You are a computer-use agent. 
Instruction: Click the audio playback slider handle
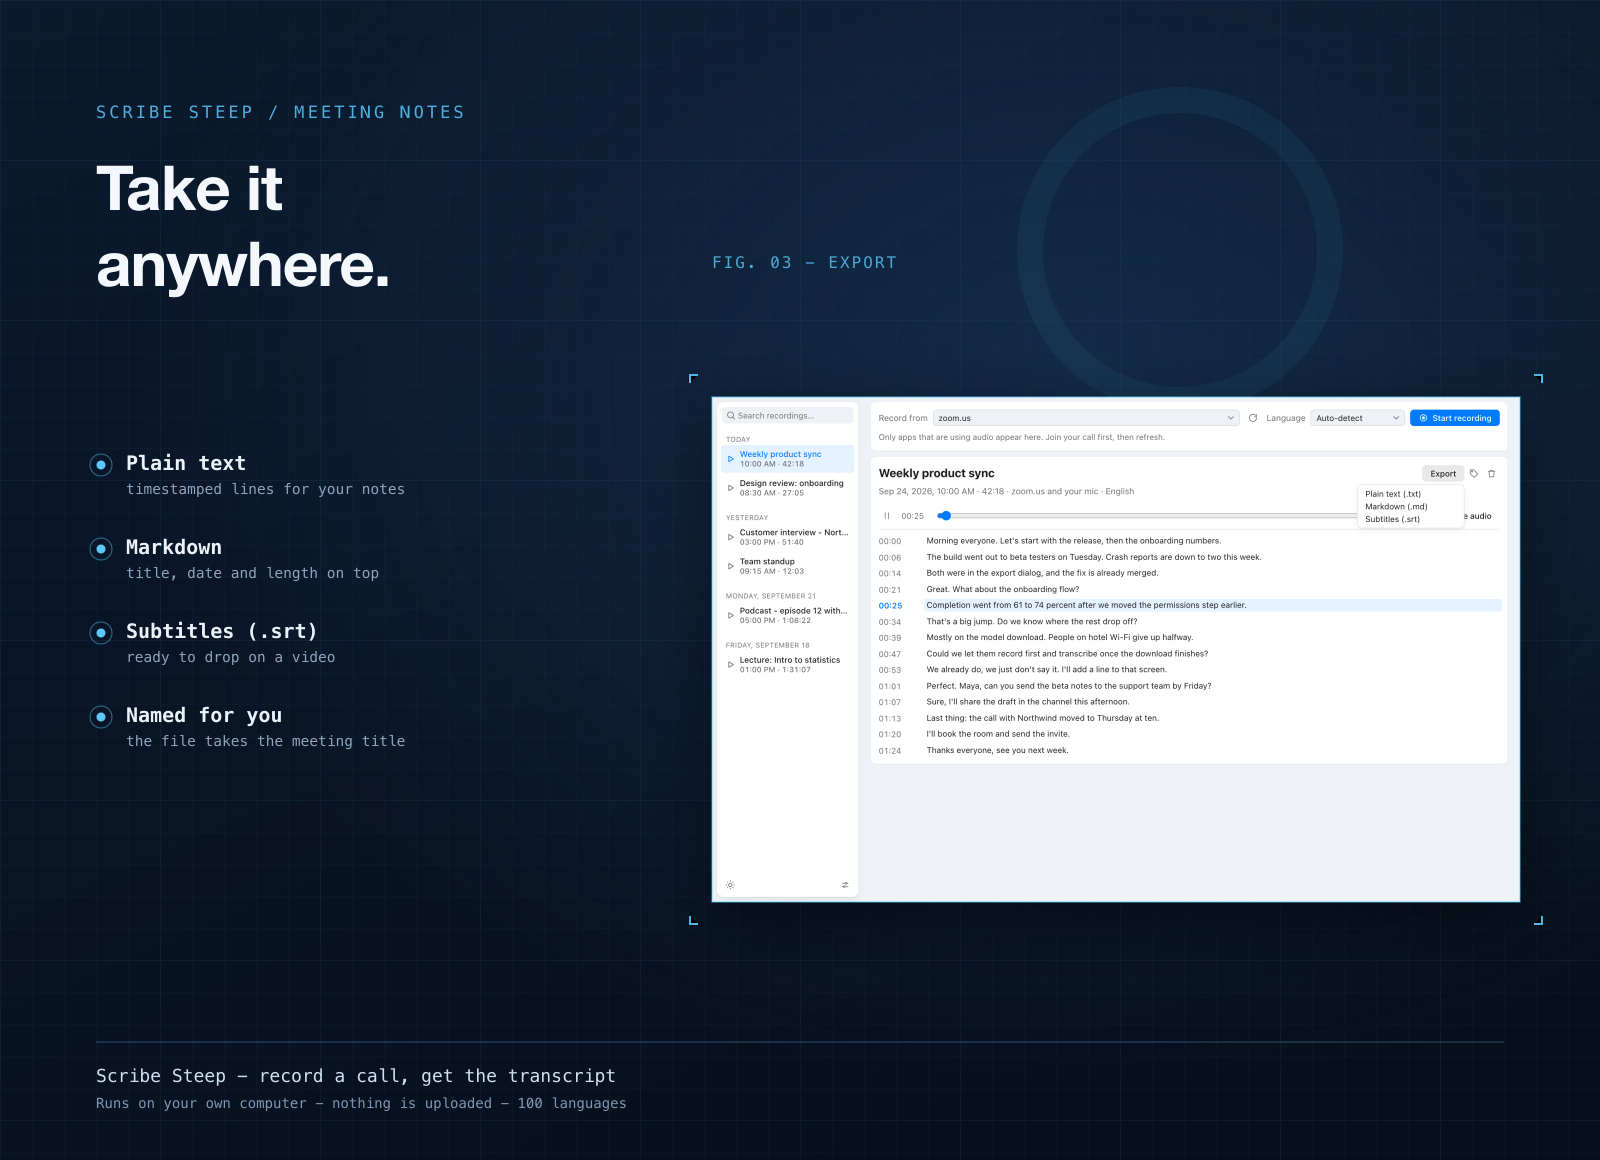click(x=945, y=516)
